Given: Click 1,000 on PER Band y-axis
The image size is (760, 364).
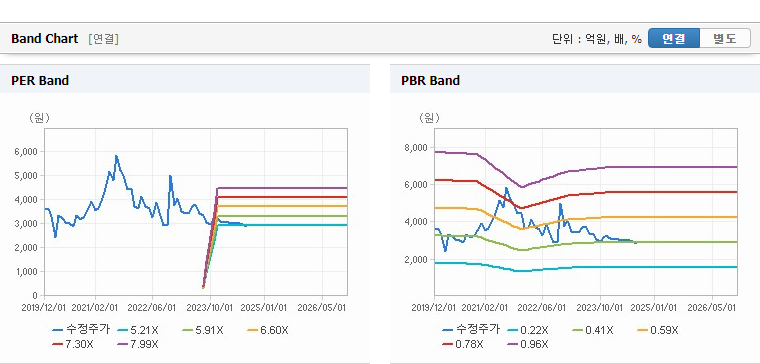Looking at the screenshot, I should click(x=28, y=271).
